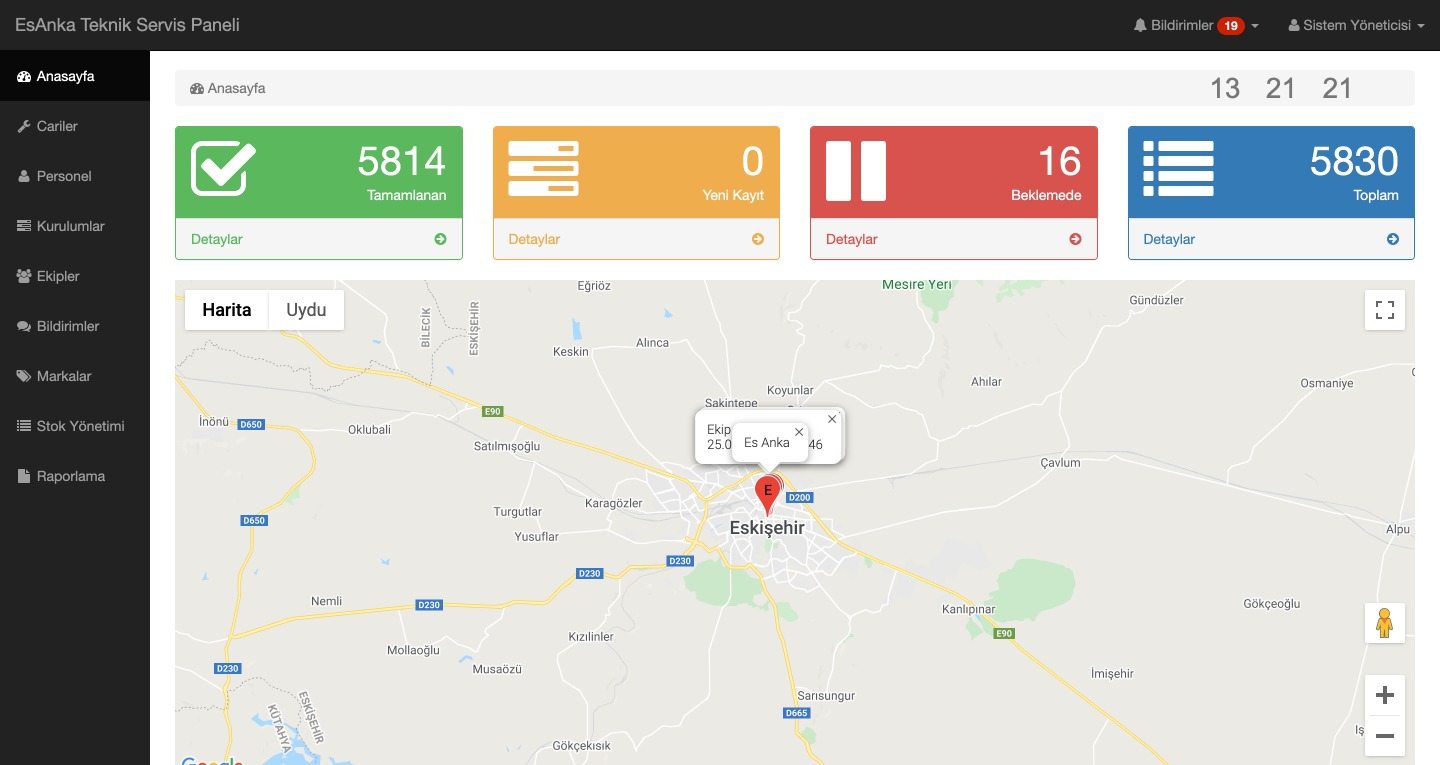Select the Harita map view tab
1440x765 pixels.
pyautogui.click(x=226, y=310)
